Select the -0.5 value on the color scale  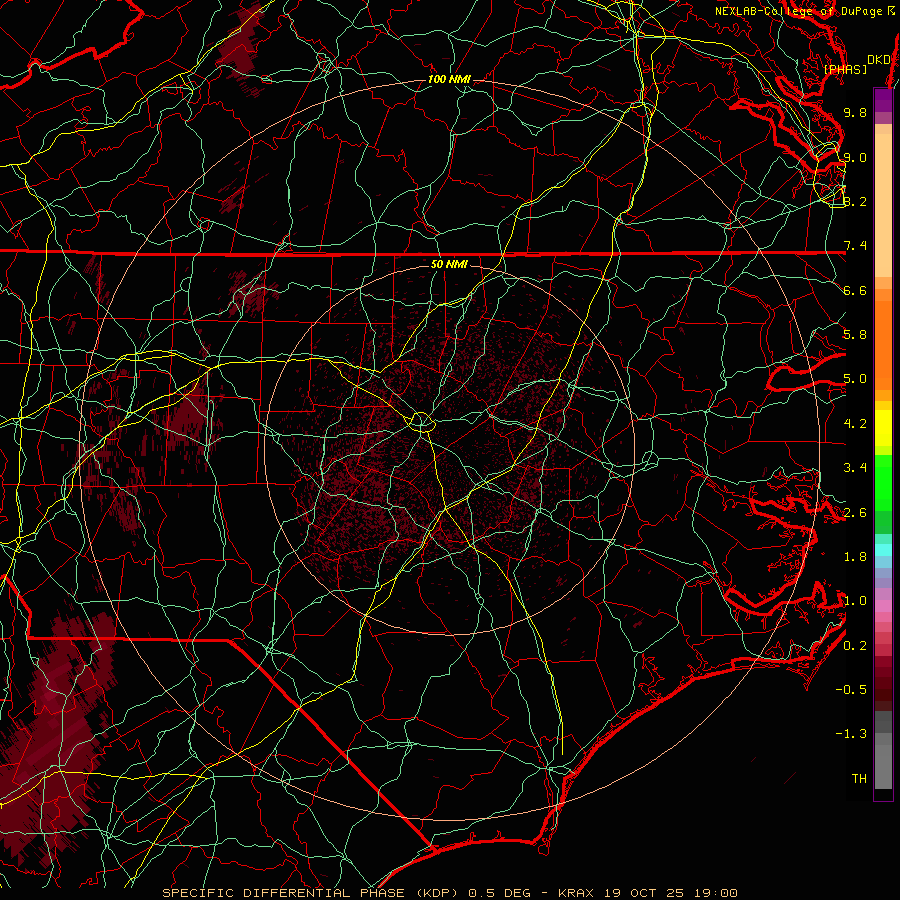[851, 690]
